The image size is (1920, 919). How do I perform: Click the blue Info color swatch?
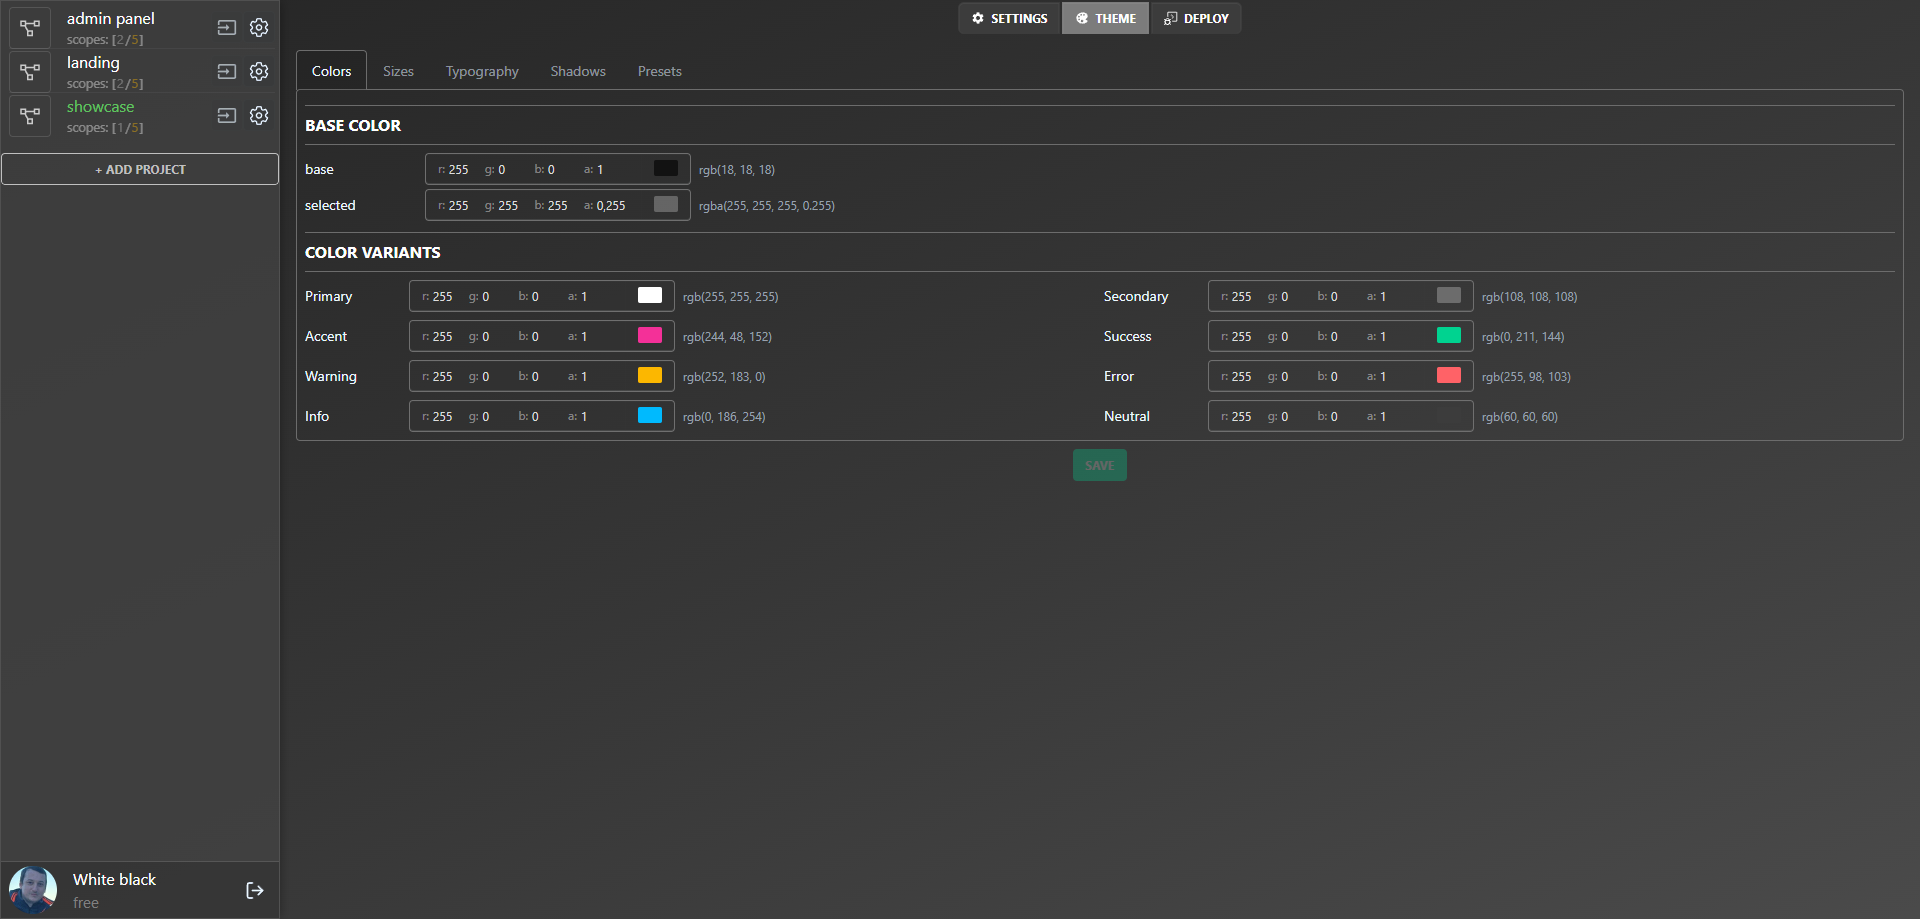pos(650,416)
